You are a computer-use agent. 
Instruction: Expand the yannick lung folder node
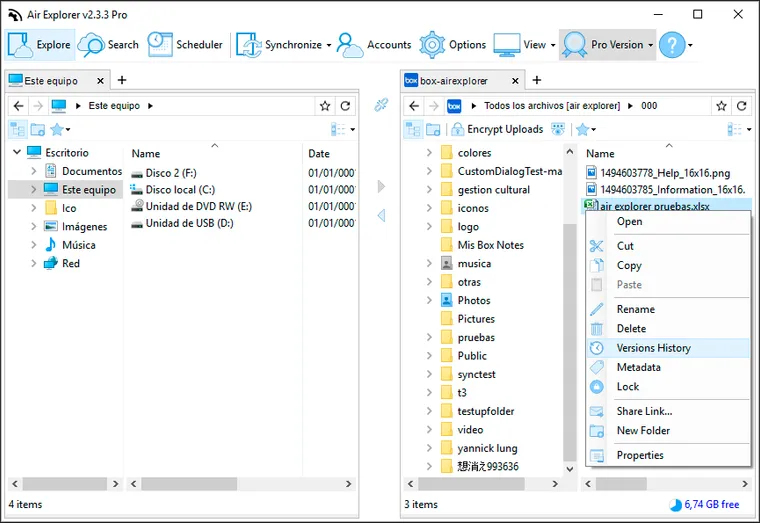click(429, 448)
